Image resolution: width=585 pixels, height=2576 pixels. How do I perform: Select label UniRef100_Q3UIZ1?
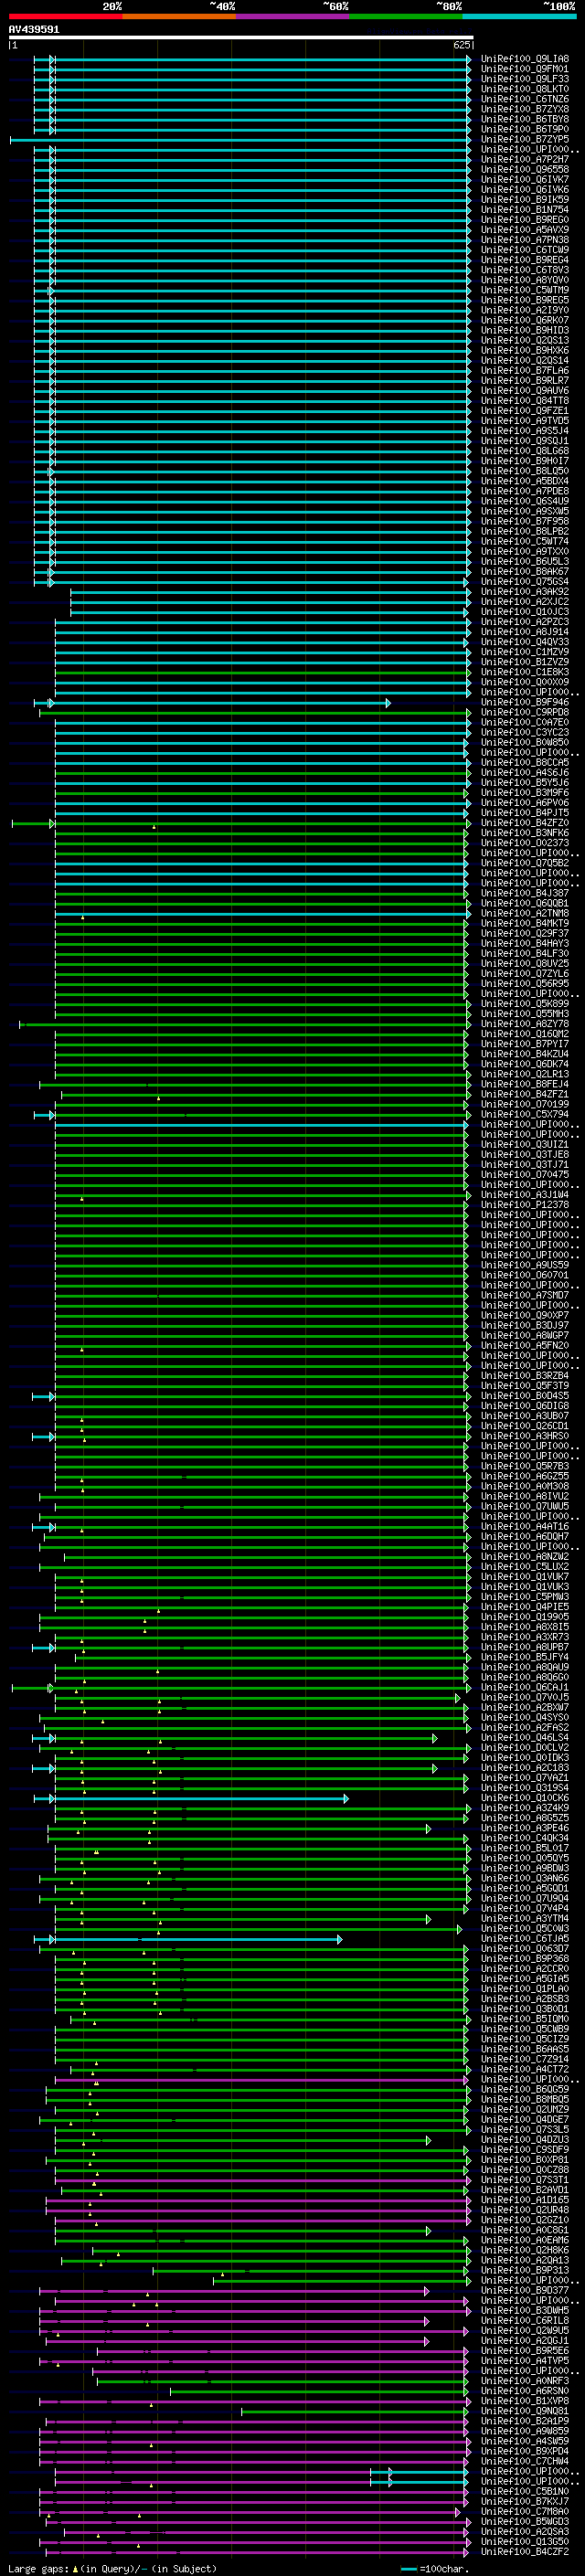click(x=525, y=1145)
